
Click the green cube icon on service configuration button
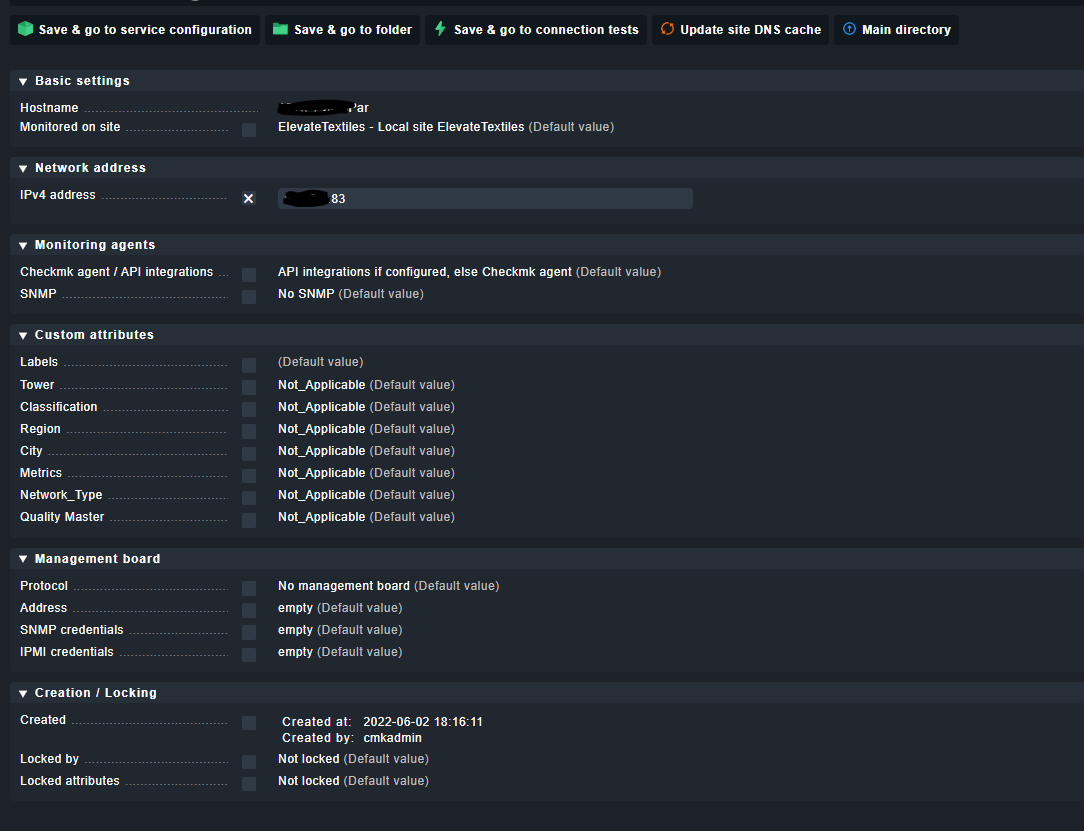(x=27, y=30)
